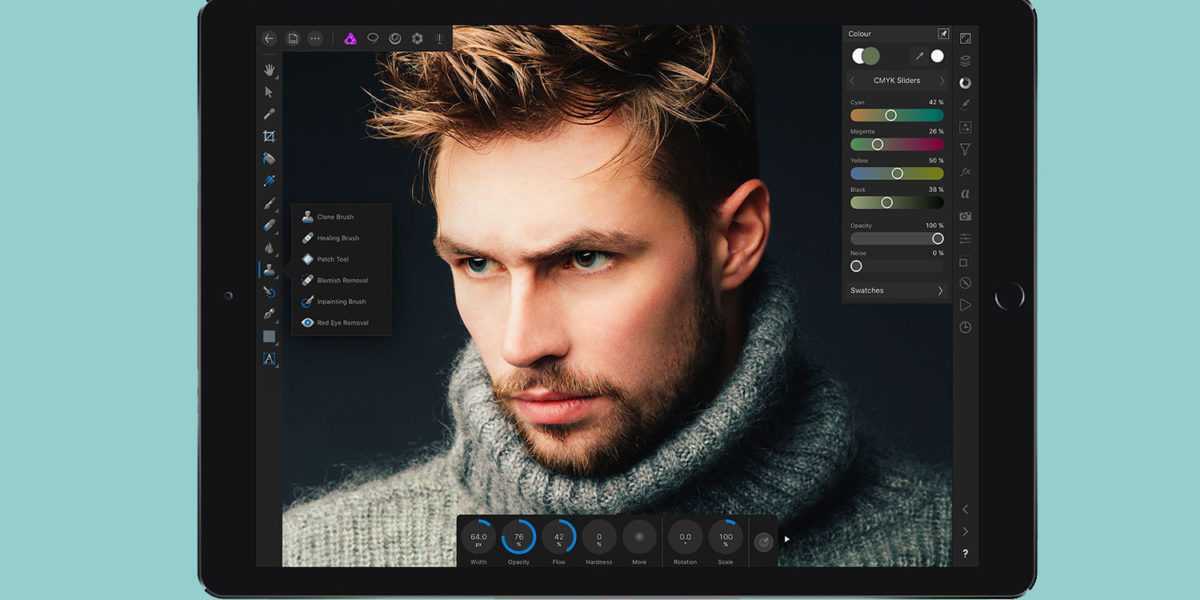Open the Text tool at toolbar bottom

coord(269,358)
